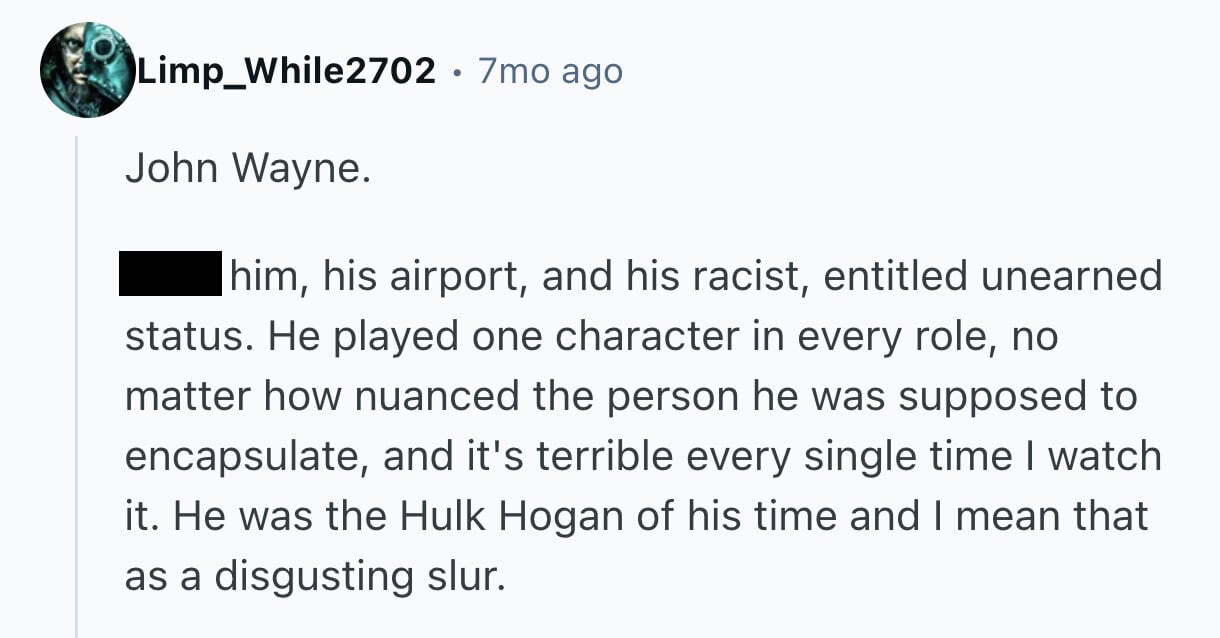Click the Limp_While2702 user avatar

pos(87,70)
